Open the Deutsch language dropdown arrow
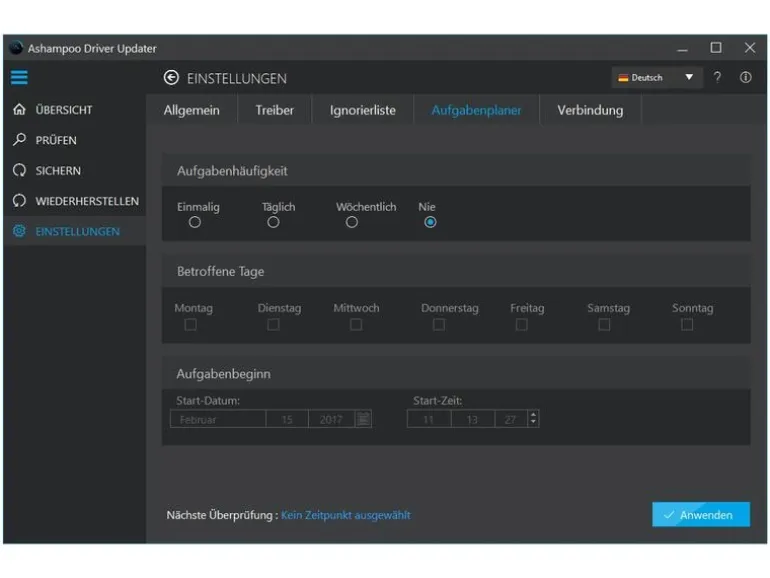 (689, 77)
